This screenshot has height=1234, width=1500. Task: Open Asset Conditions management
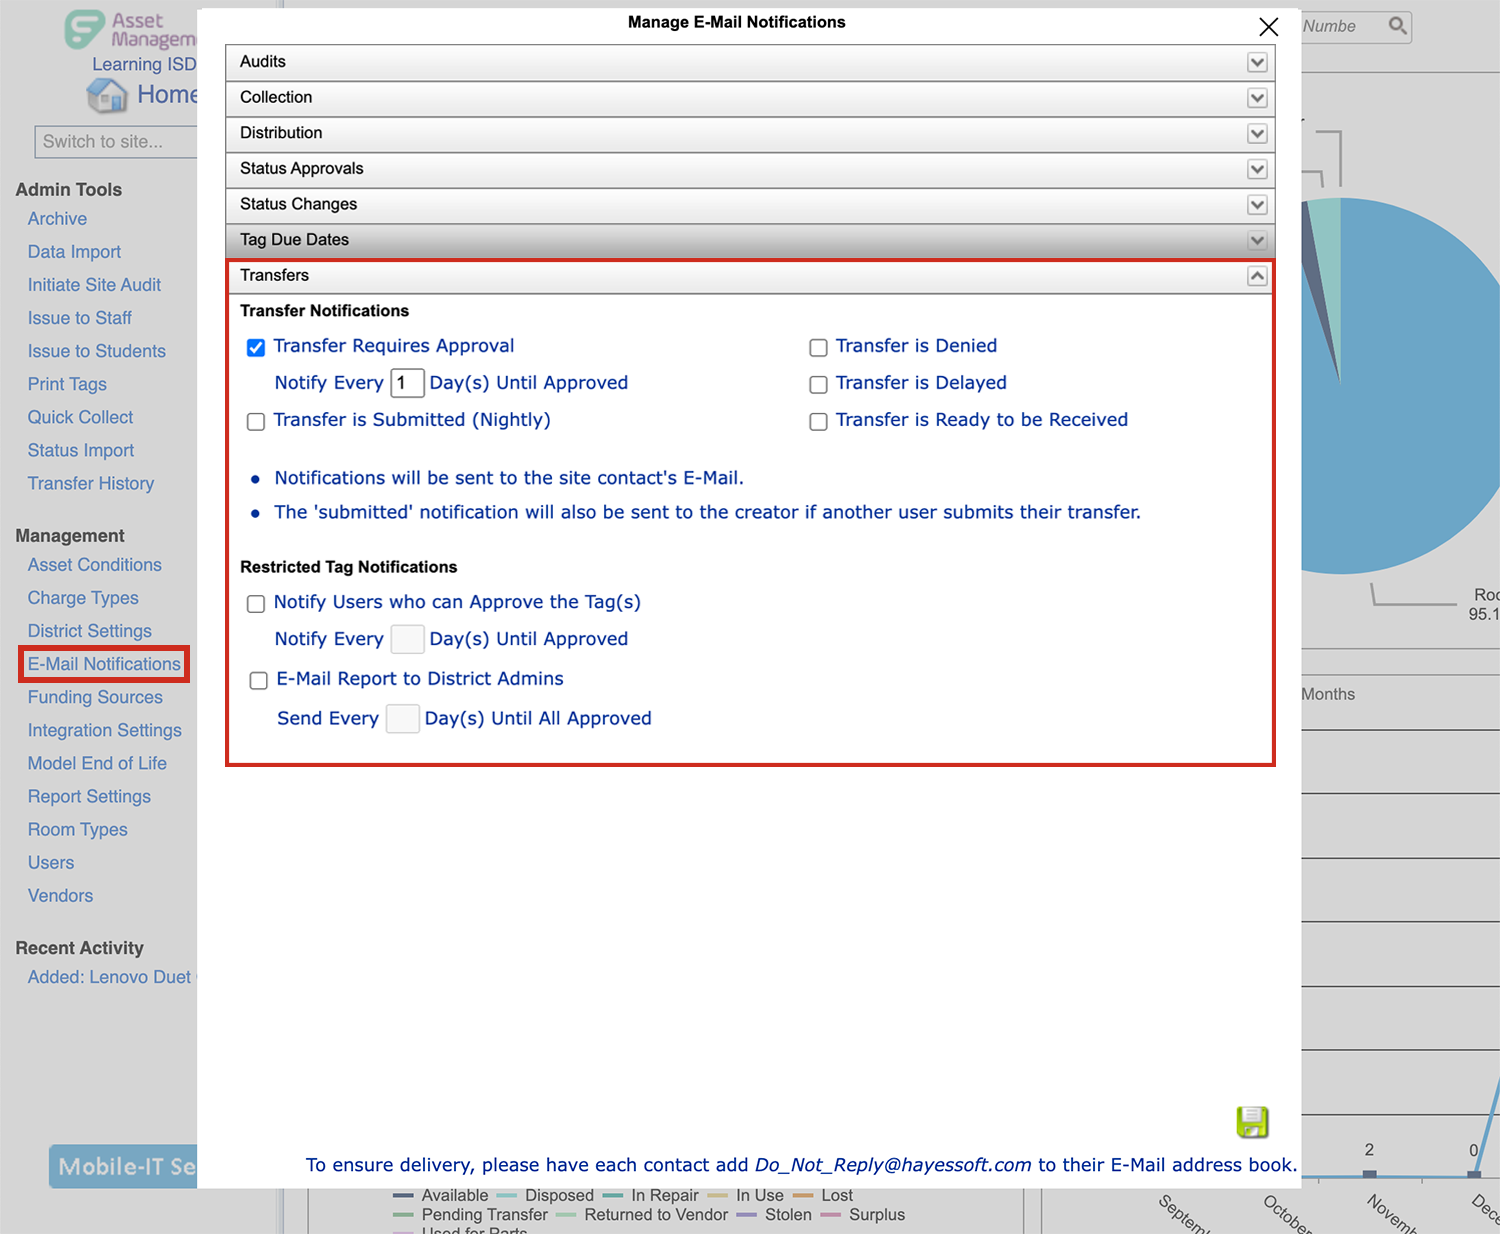pyautogui.click(x=95, y=565)
